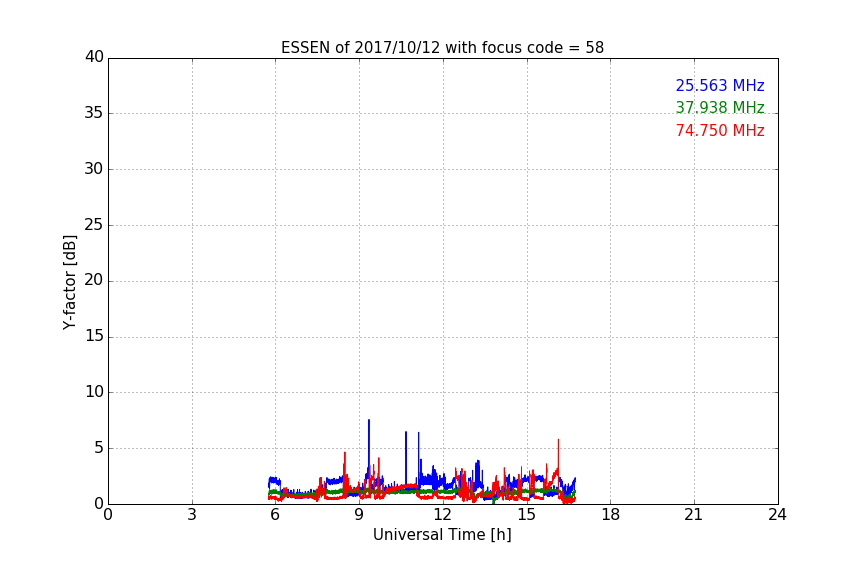Screen dimensions: 864x576
Task: Click the y-axis tick label 15
Action: point(94,336)
